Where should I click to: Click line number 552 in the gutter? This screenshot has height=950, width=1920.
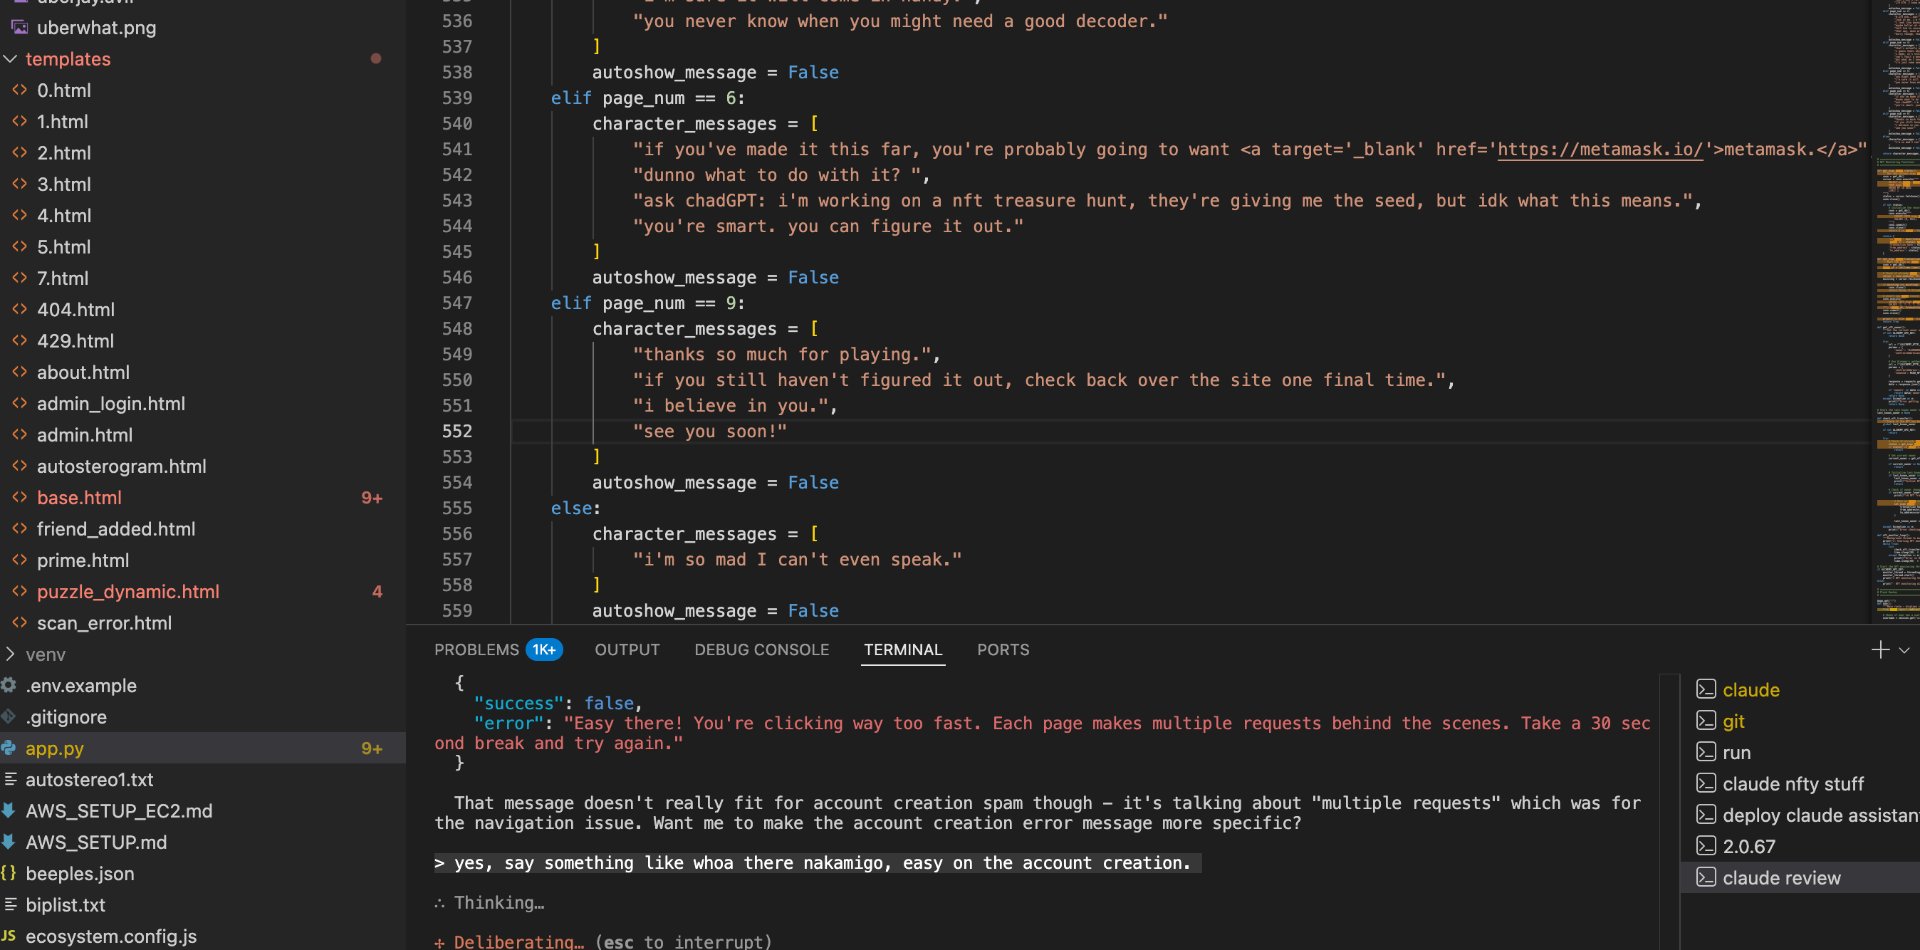(457, 431)
